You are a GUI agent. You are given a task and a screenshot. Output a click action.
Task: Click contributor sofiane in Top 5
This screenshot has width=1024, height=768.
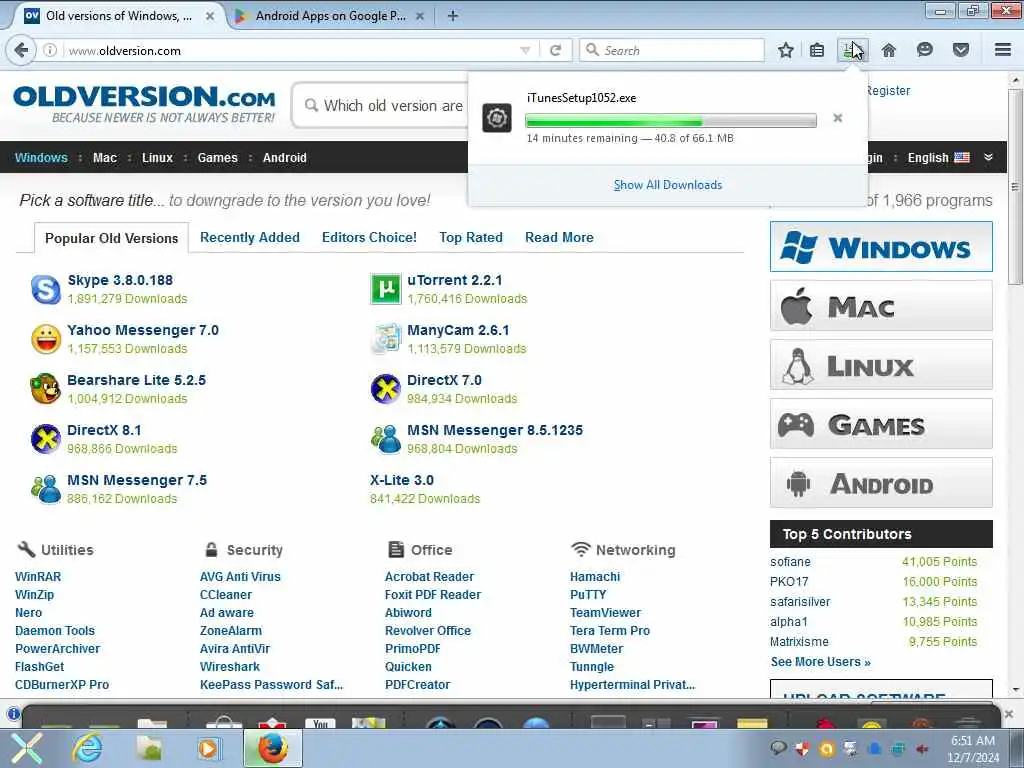tap(790, 562)
